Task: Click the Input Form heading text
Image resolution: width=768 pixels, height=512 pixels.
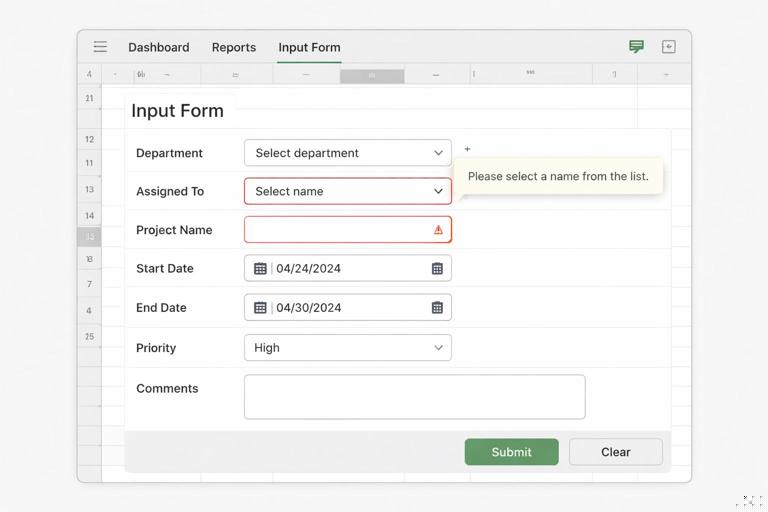Action: 177,111
